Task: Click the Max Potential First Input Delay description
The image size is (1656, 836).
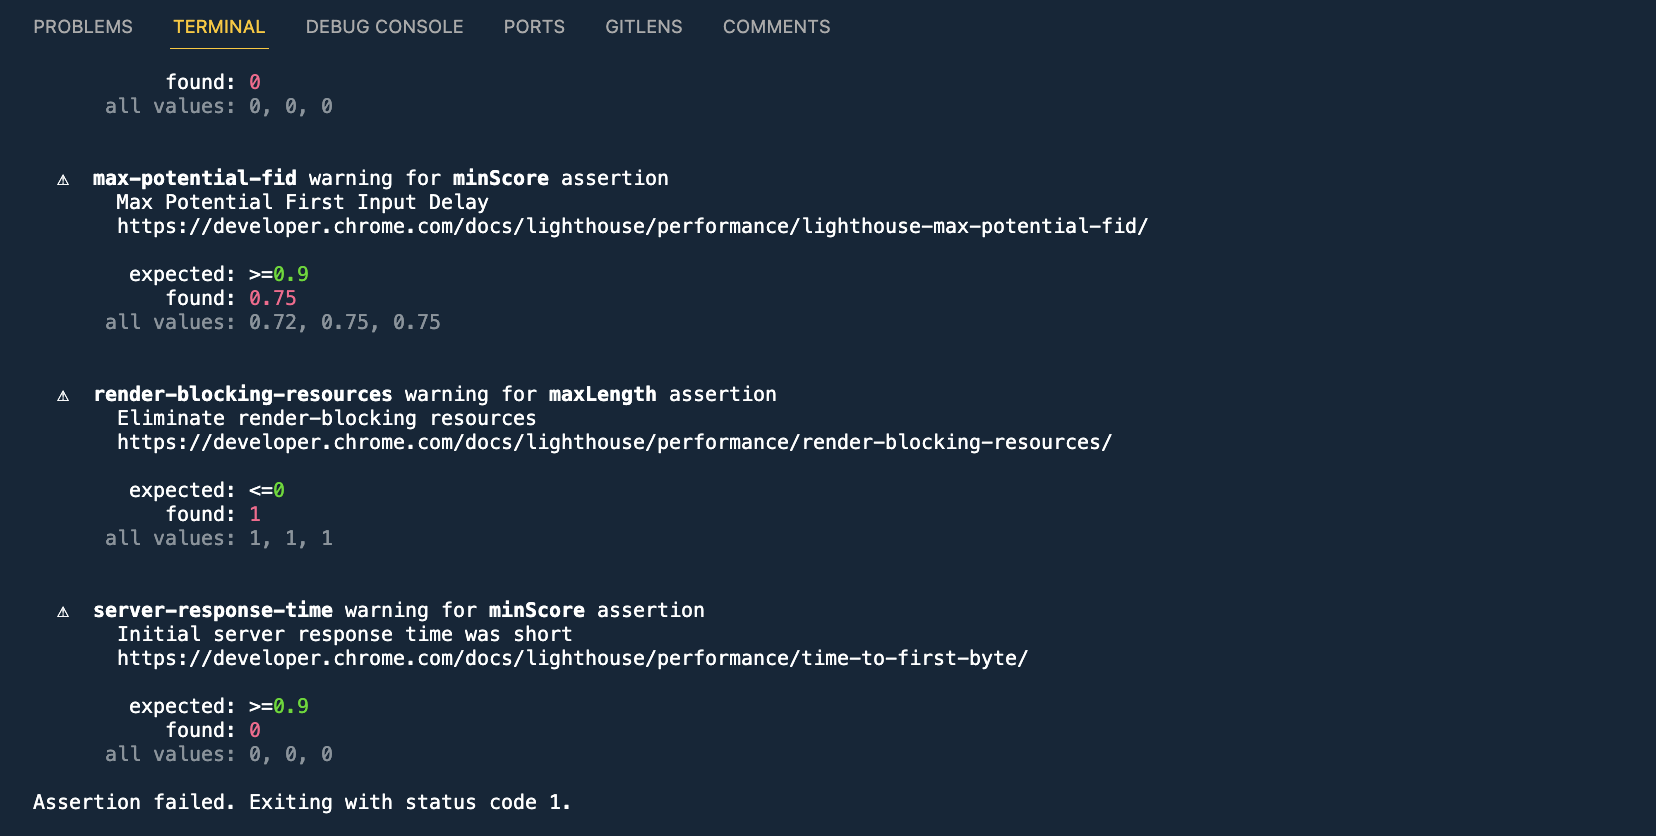Action: (301, 201)
